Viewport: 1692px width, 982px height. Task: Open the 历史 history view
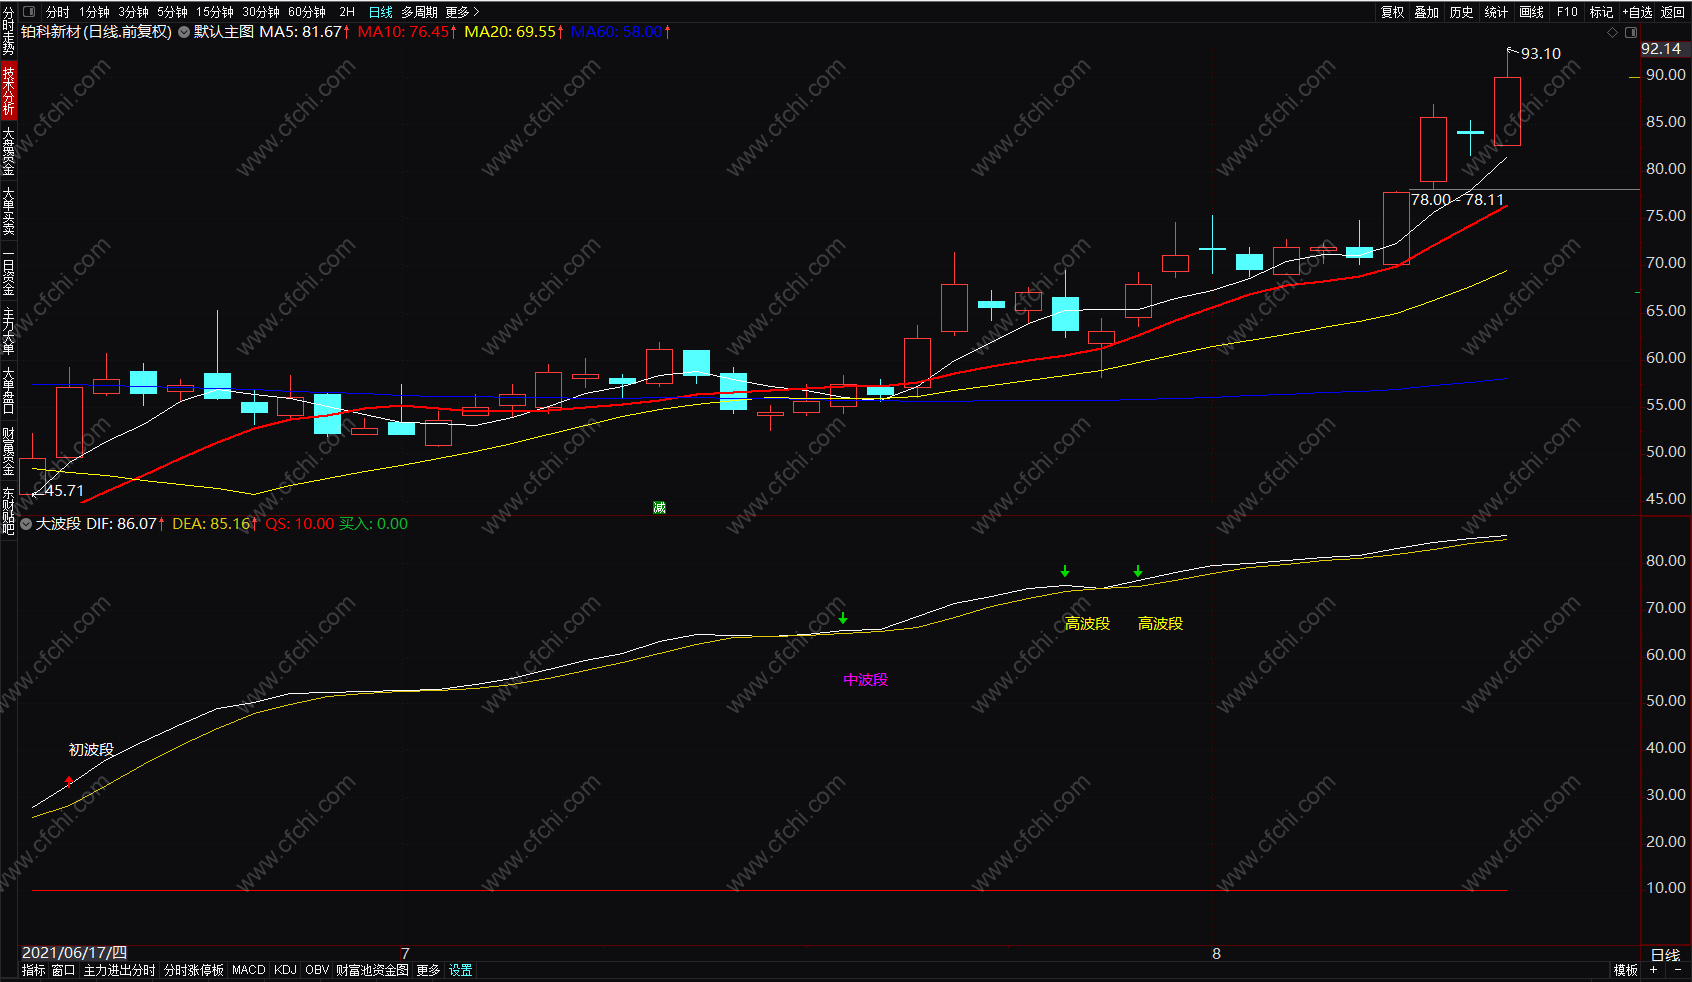coord(1461,12)
